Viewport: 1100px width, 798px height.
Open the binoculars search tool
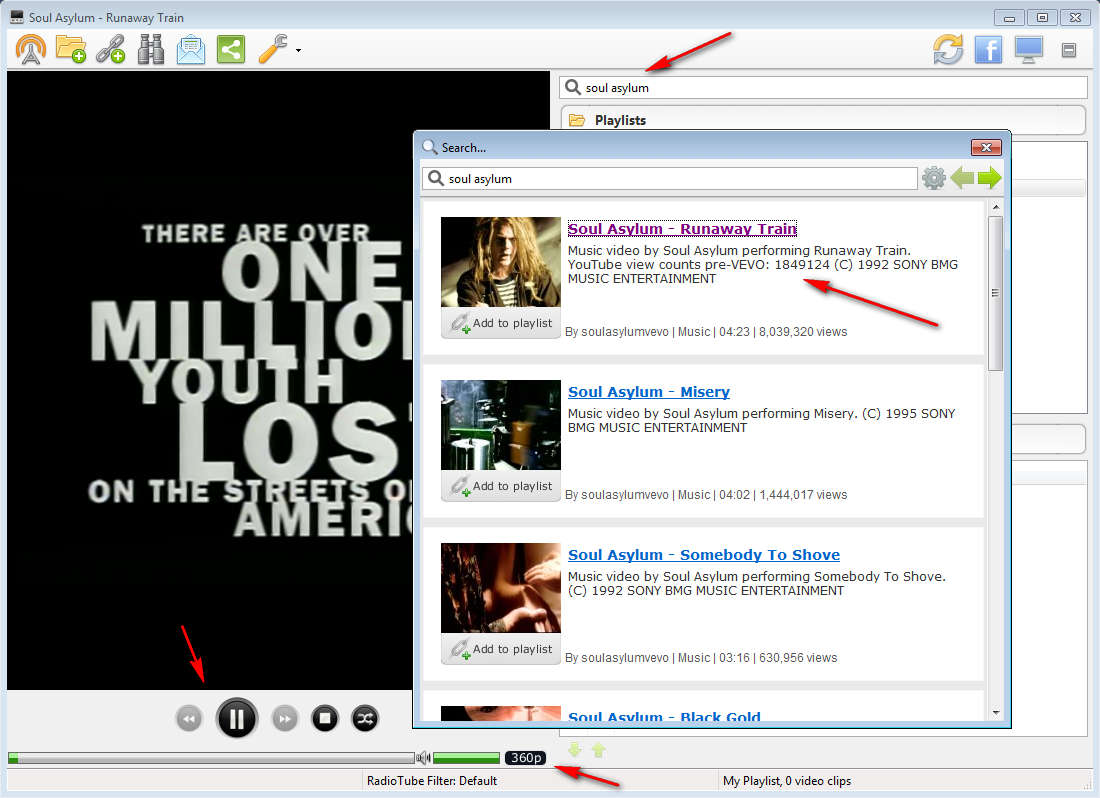[x=151, y=49]
